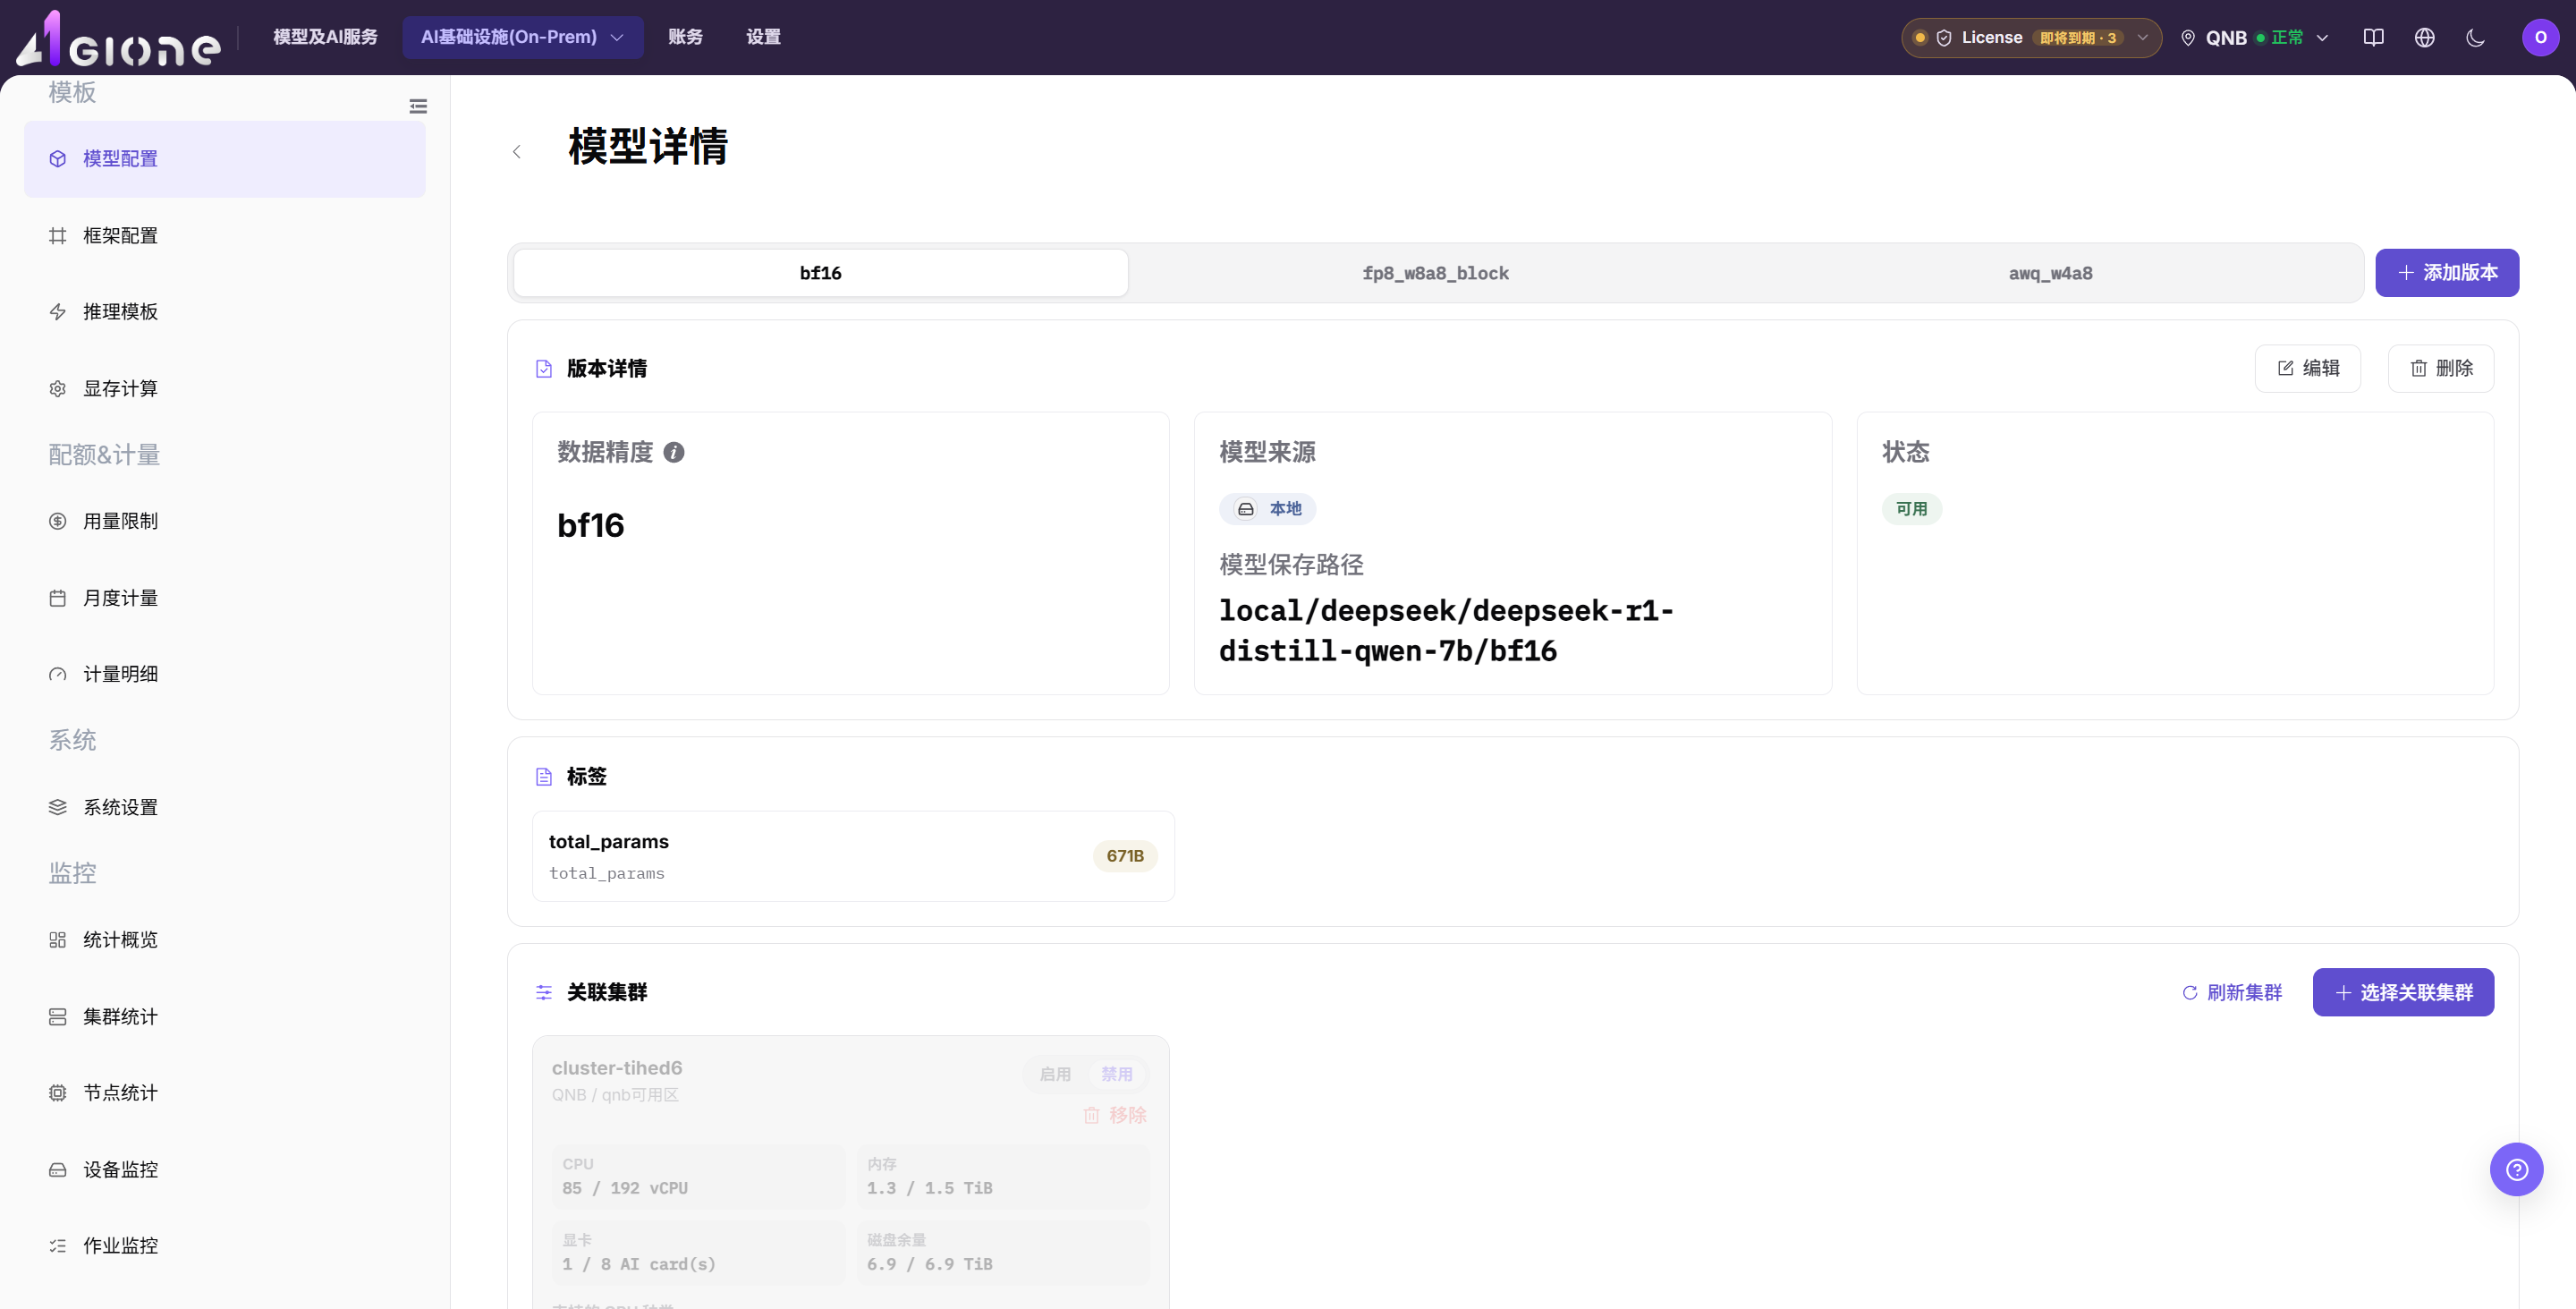Click 选择关联集群 button

pyautogui.click(x=2403, y=993)
